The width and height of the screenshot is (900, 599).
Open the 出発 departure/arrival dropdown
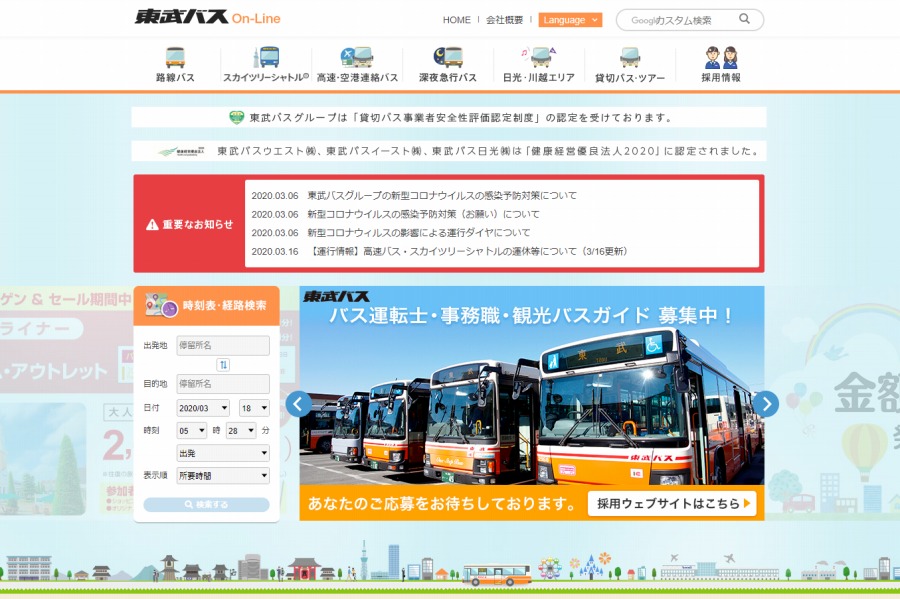click(x=223, y=453)
